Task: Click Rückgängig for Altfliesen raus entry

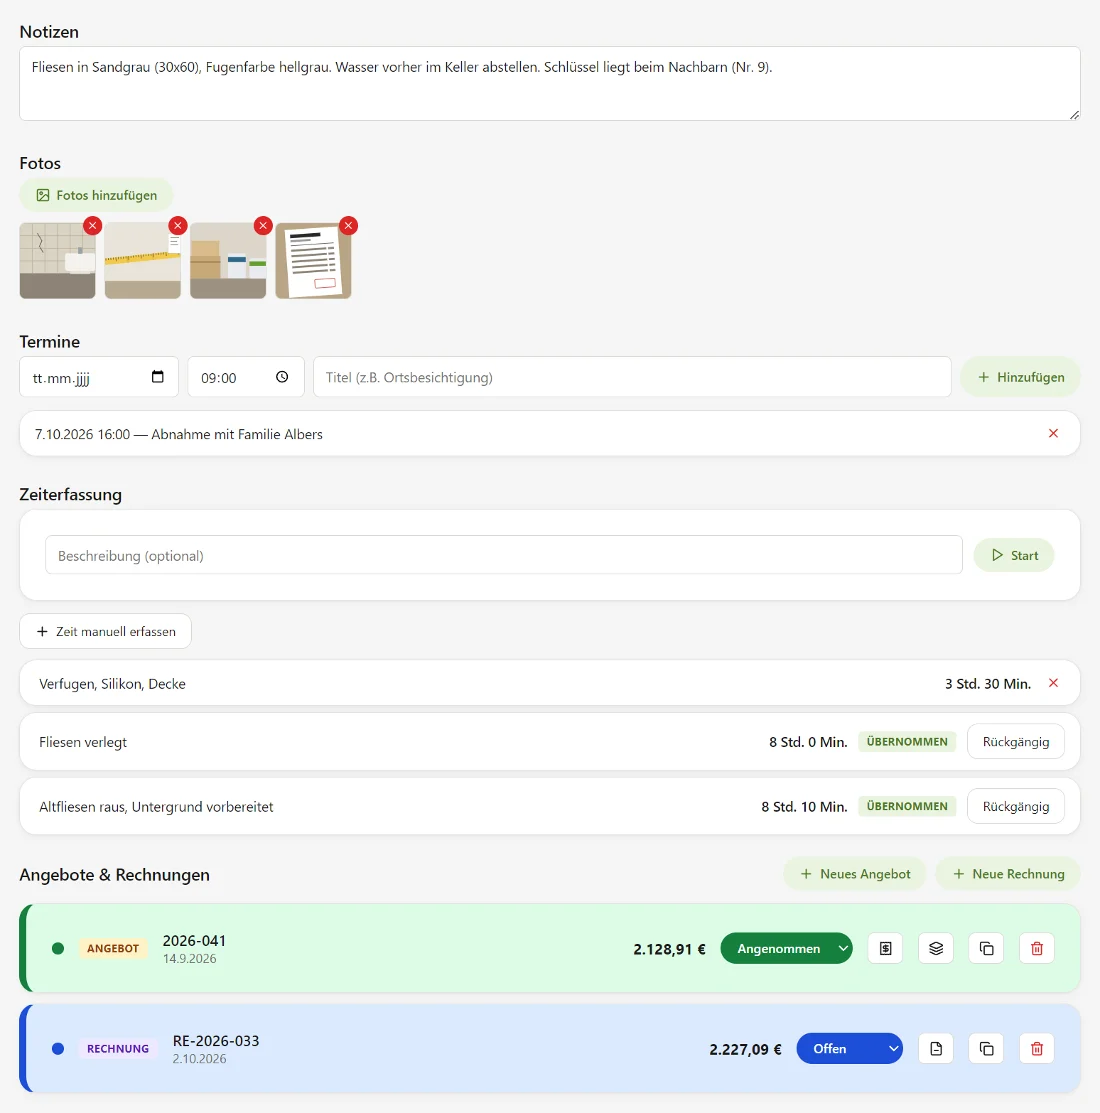Action: 1016,806
